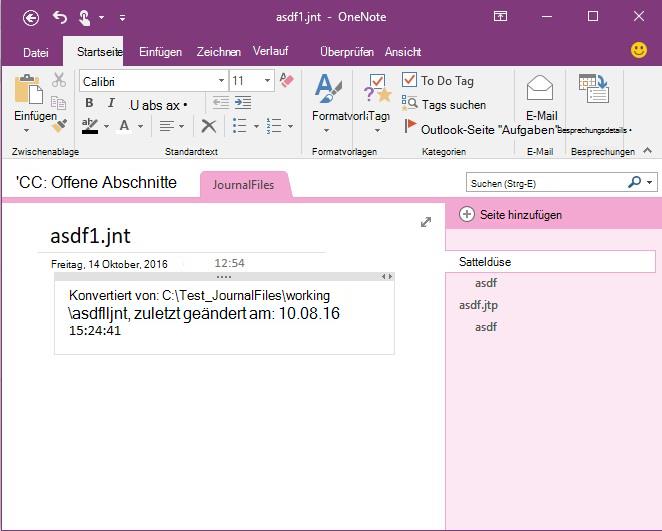Decrease indent of the paragraph
Image resolution: width=662 pixels, height=531 pixels.
pos(220,103)
